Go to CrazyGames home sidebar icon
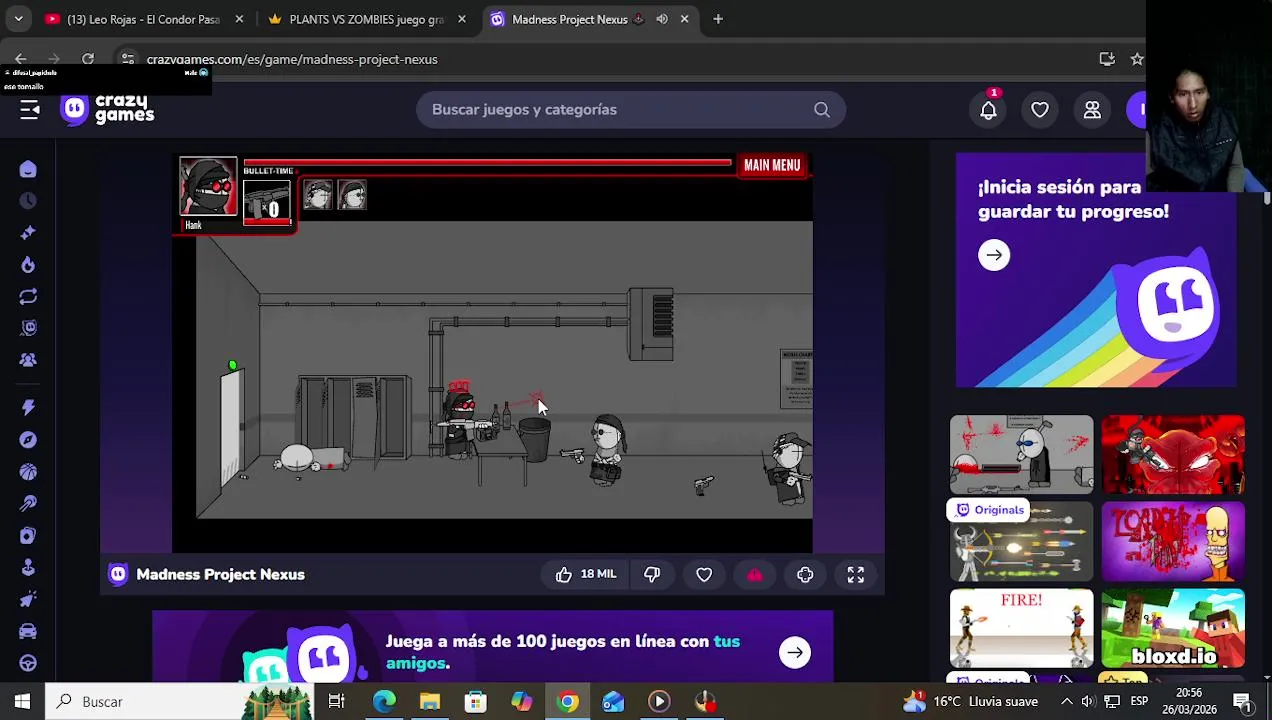 pos(28,169)
